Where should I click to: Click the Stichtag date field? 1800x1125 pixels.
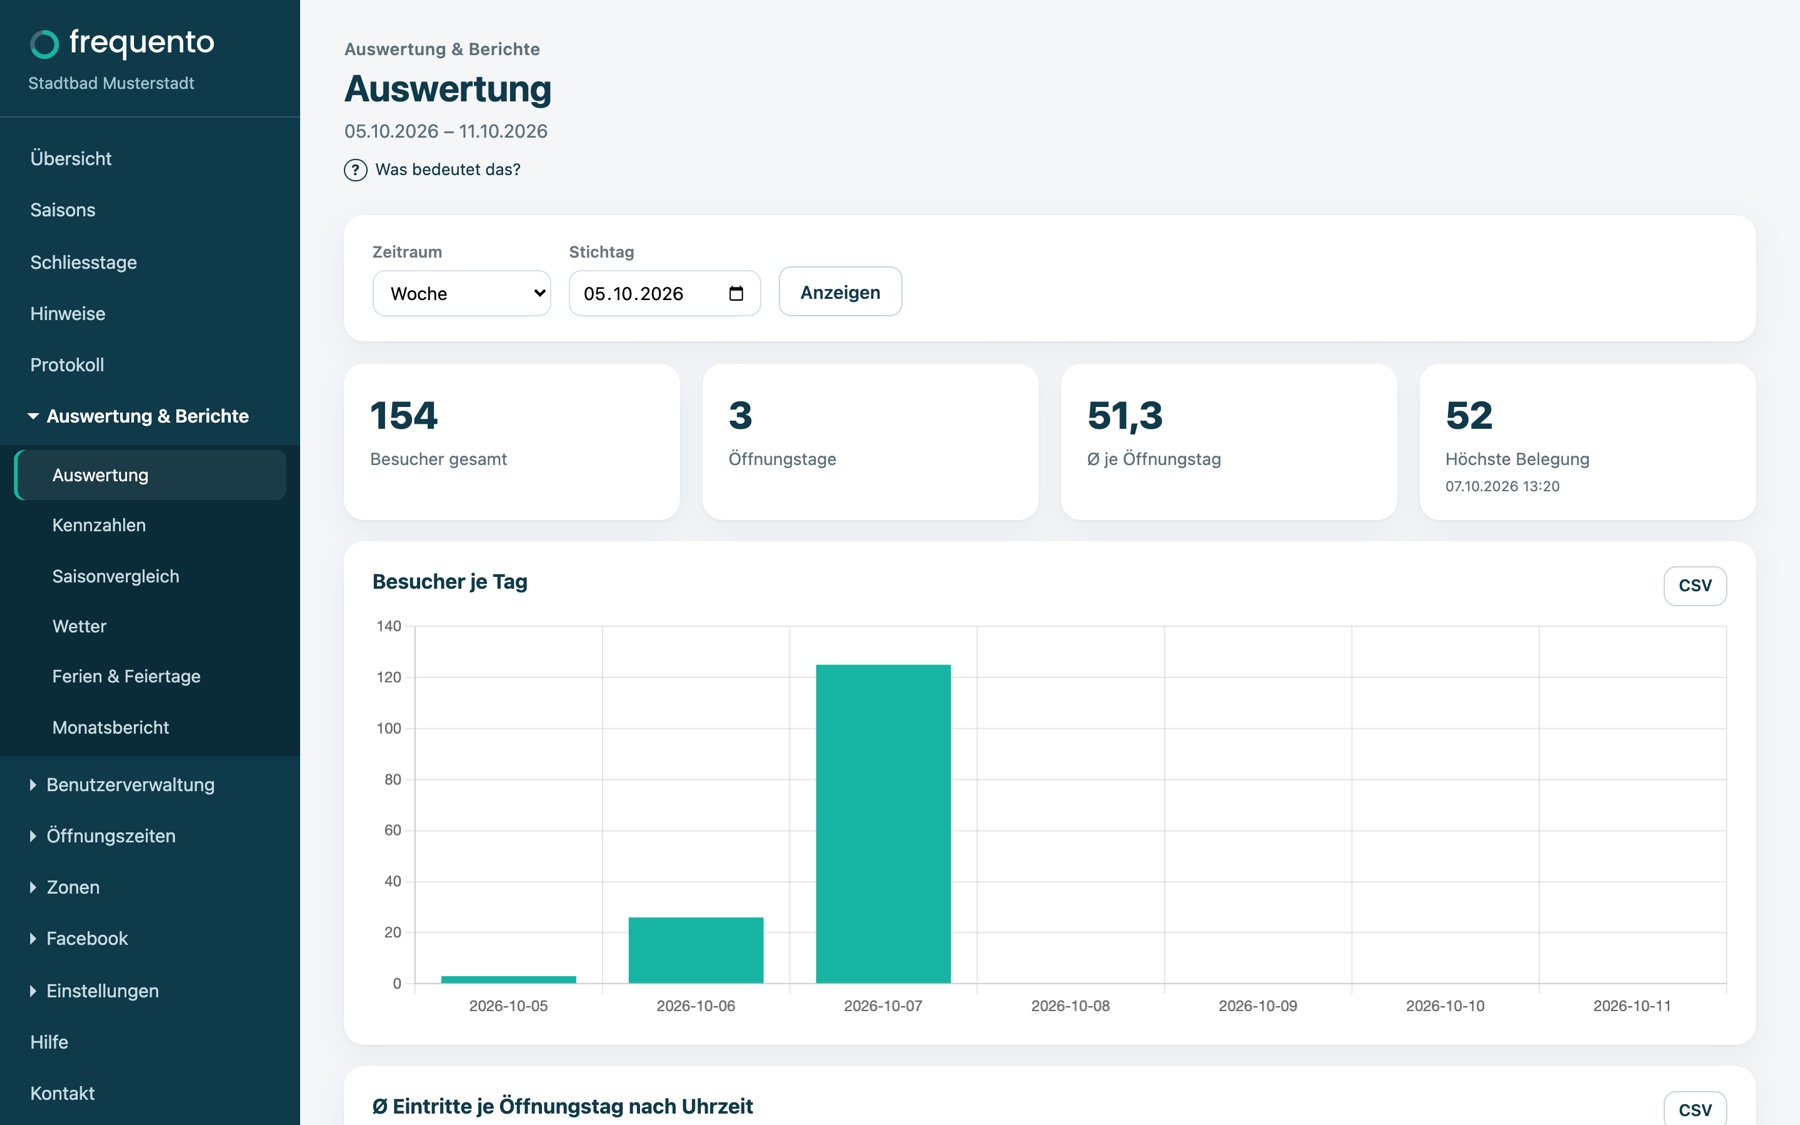tap(665, 294)
